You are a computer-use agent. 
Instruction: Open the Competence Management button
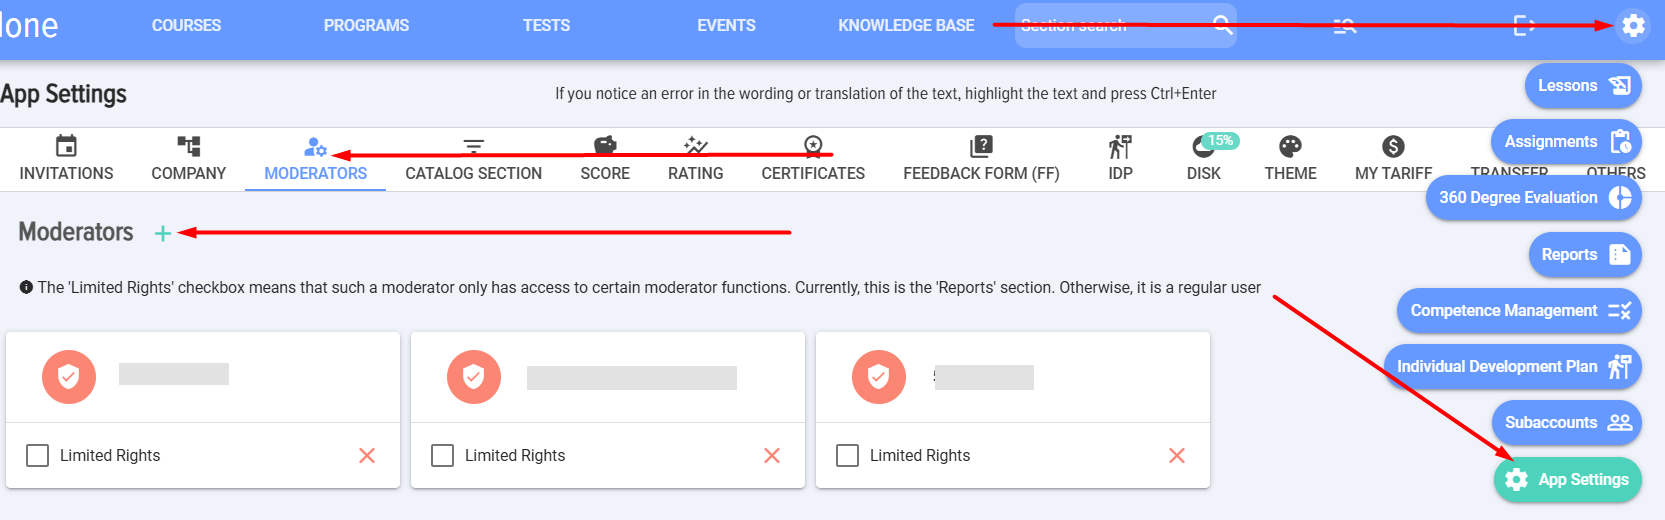pyautogui.click(x=1519, y=311)
